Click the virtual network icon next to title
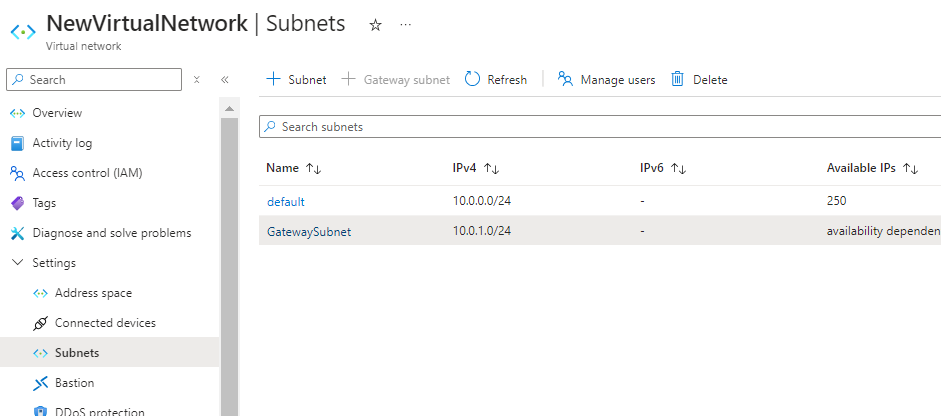Image resolution: width=941 pixels, height=416 pixels. pos(23,32)
